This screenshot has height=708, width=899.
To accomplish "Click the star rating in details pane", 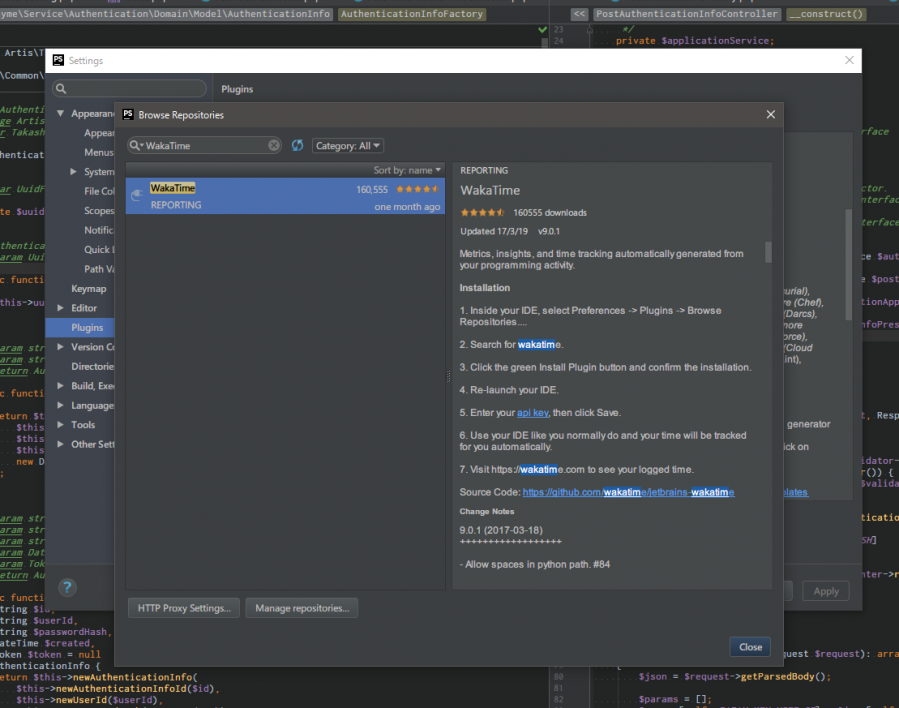I will (482, 213).
